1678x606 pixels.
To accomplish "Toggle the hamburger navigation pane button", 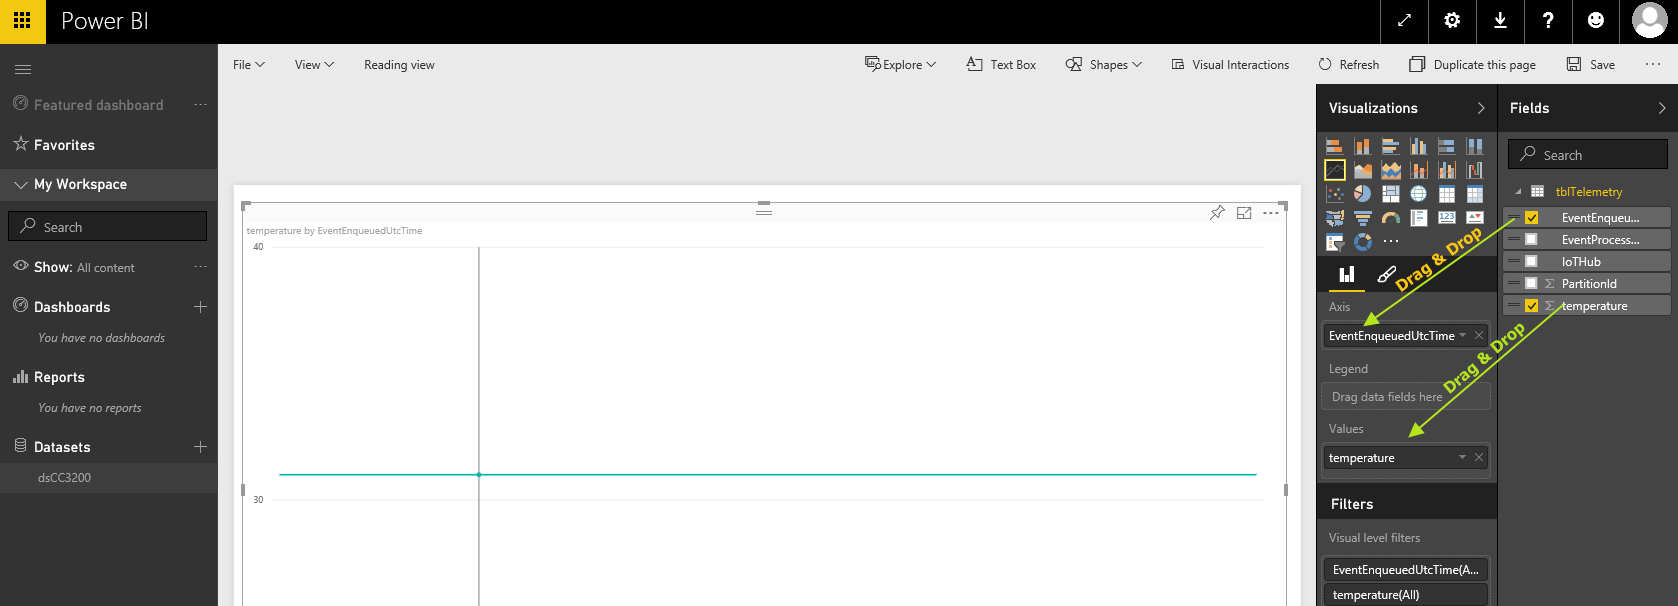I will click(x=23, y=69).
